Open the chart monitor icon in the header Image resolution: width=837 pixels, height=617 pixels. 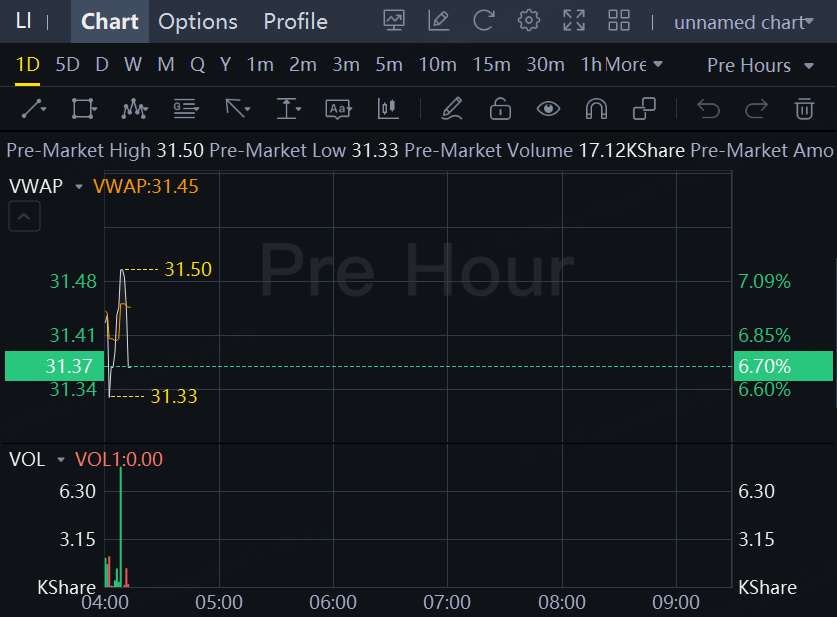[394, 21]
